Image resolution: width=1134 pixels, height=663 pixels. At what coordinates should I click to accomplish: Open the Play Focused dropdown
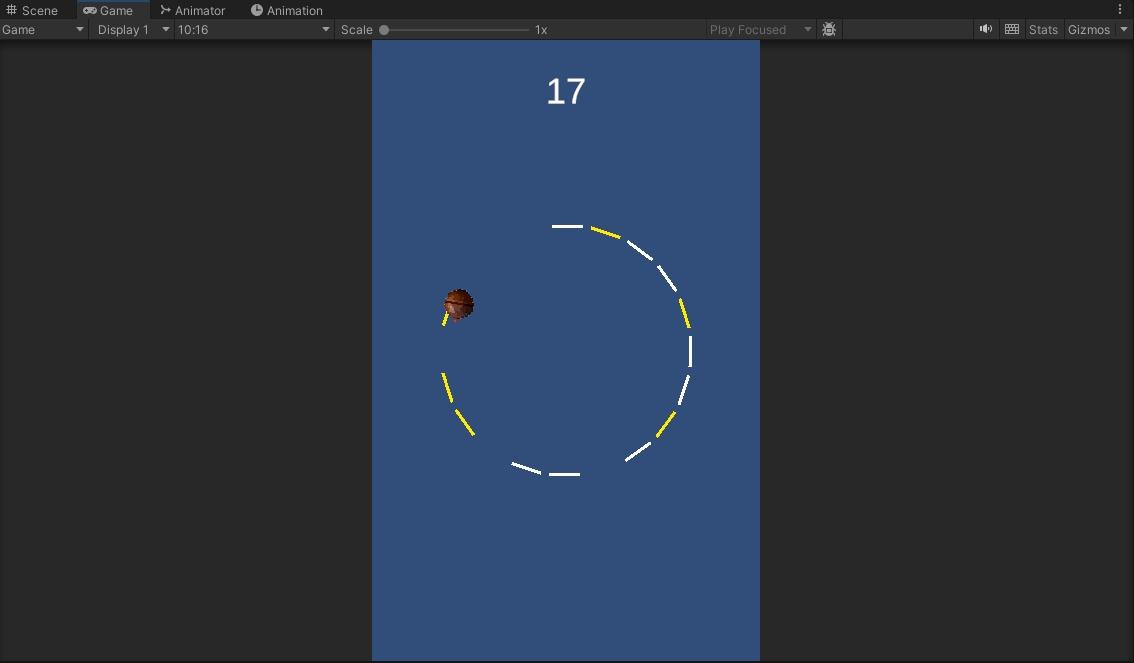[759, 30]
